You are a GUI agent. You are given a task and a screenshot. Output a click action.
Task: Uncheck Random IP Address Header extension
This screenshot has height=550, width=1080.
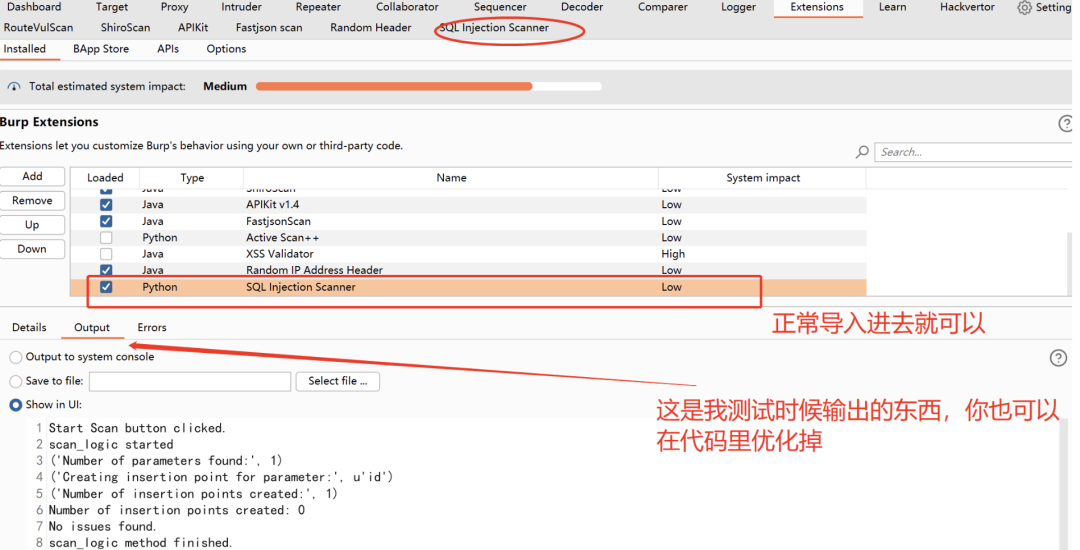(x=106, y=270)
